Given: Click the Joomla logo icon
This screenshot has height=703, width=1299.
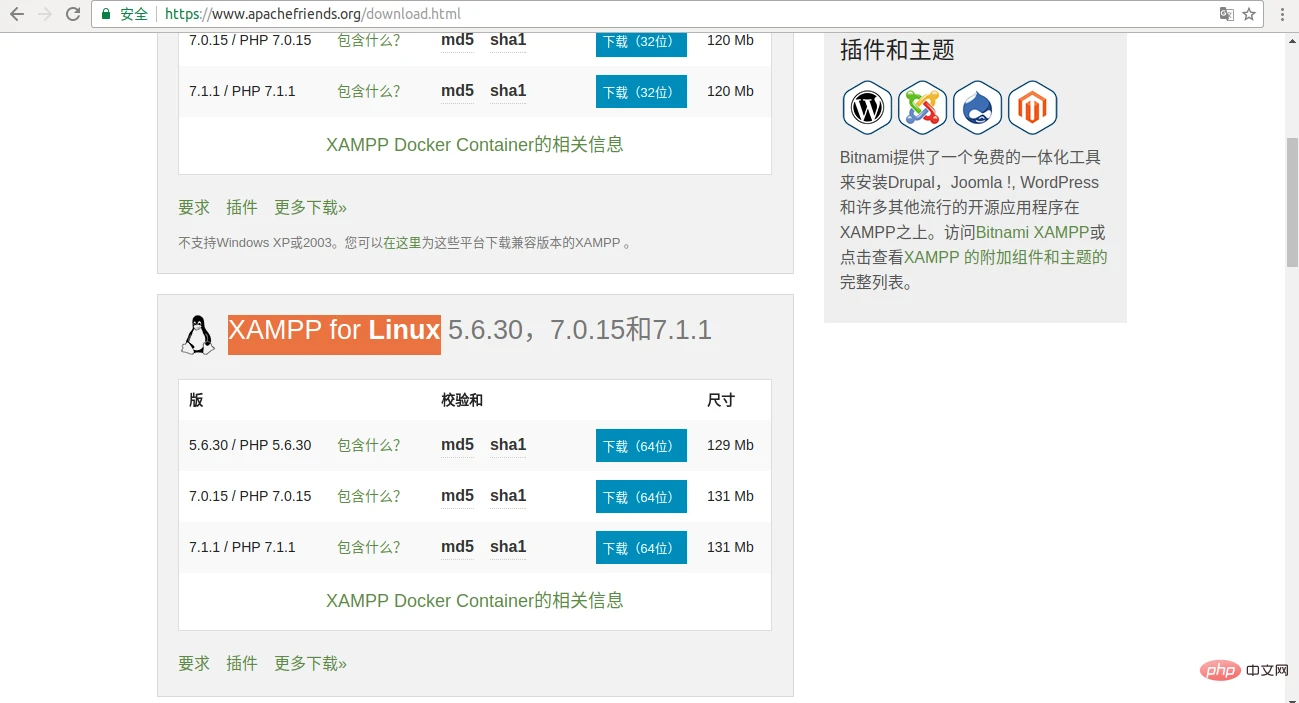Looking at the screenshot, I should coord(922,108).
